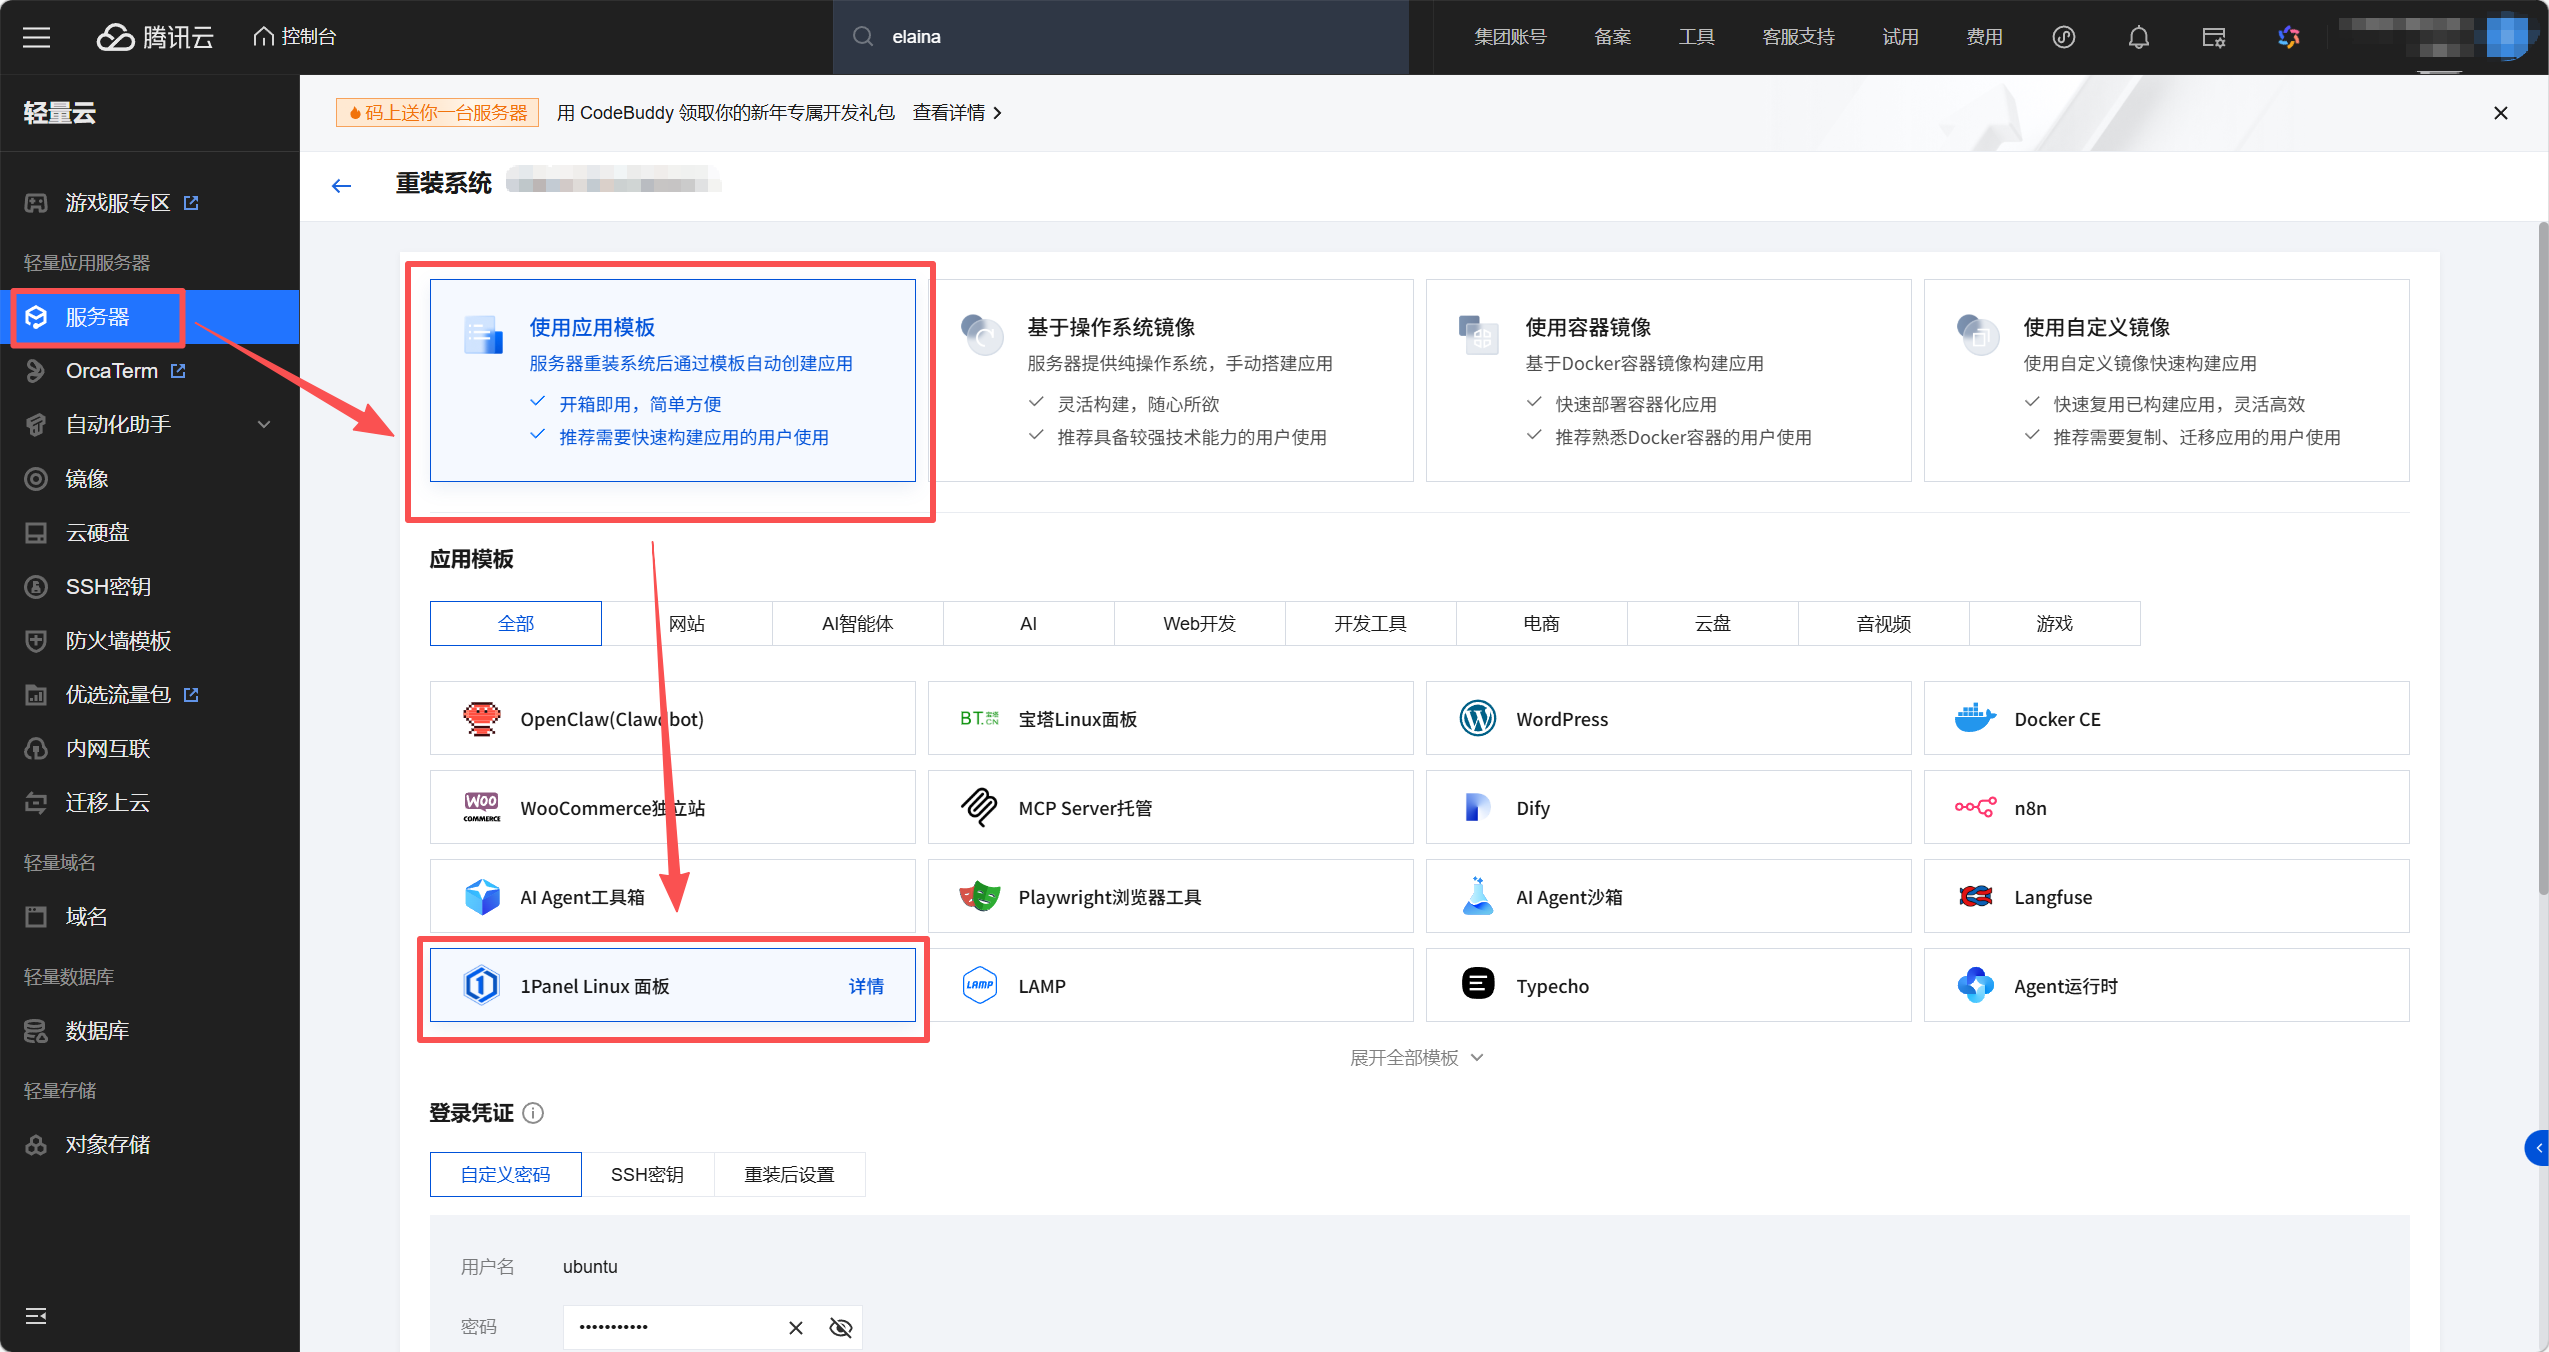Toggle password visibility eye icon
This screenshot has height=1352, width=2549.
pyautogui.click(x=841, y=1327)
